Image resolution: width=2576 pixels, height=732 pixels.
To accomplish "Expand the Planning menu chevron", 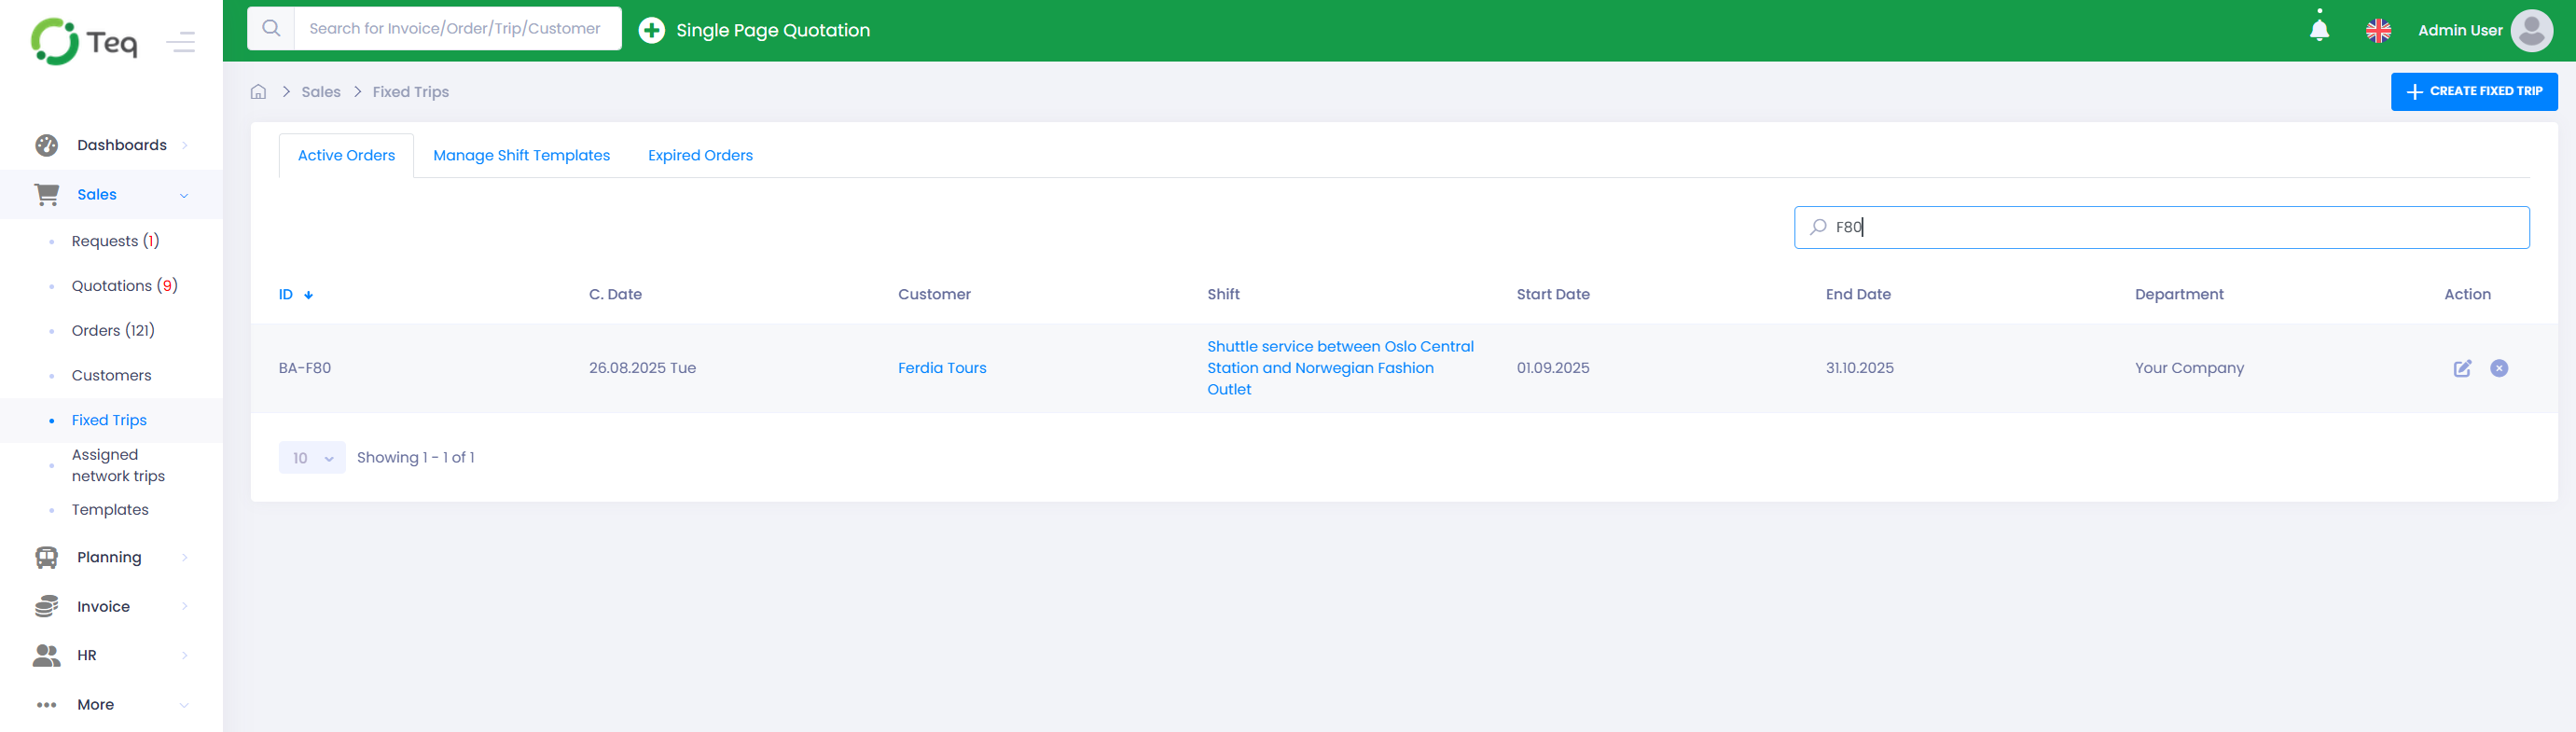I will 184,557.
